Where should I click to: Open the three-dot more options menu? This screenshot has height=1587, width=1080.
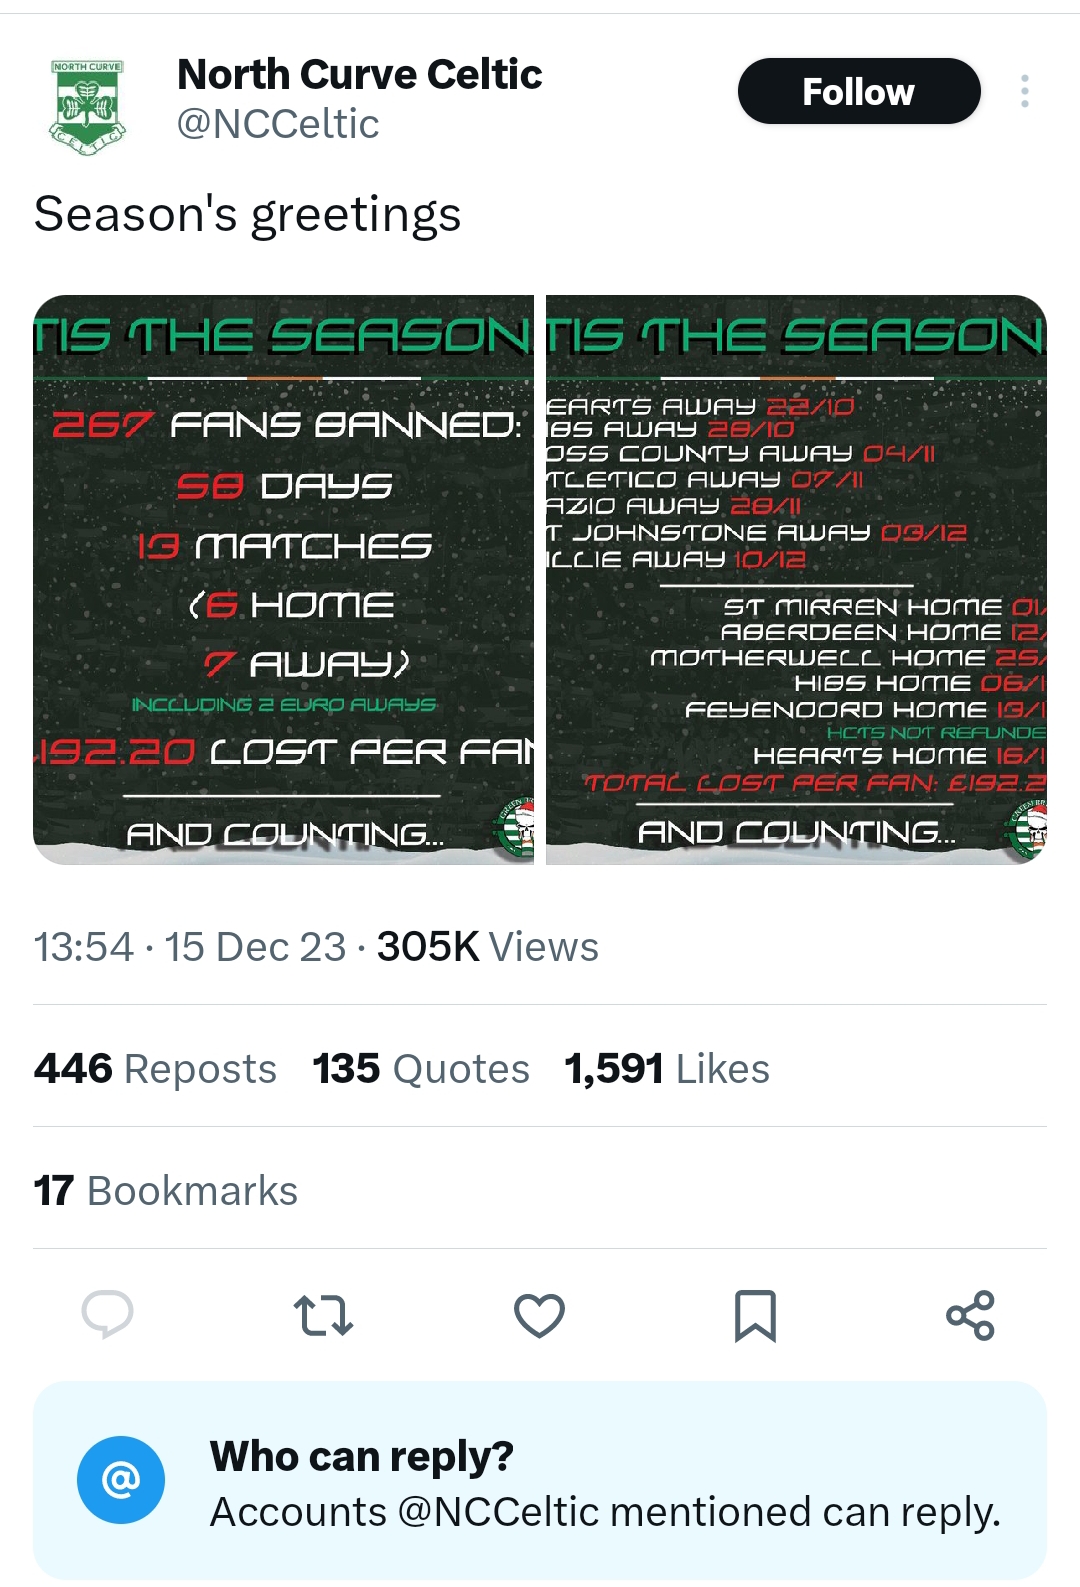coord(1024,91)
